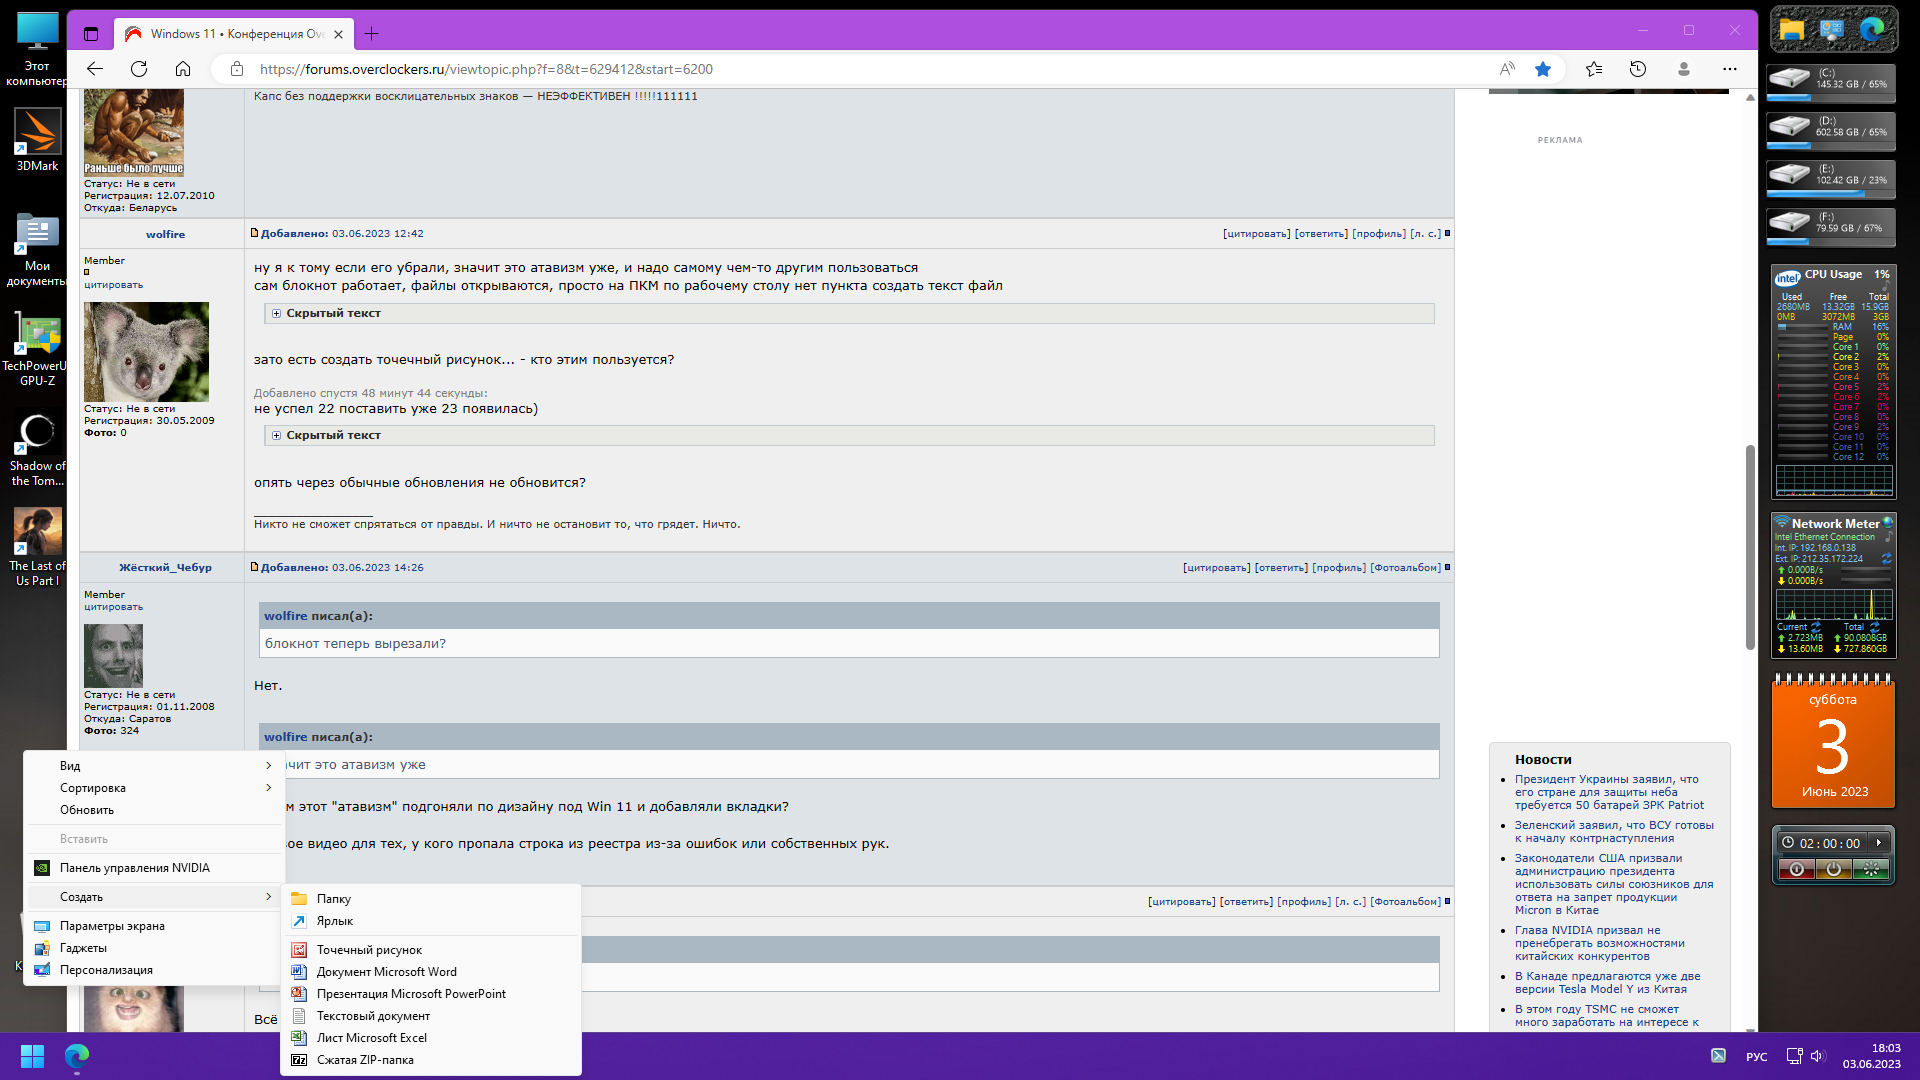Choose Панель управления NVIDIA in context menu

pyautogui.click(x=135, y=868)
